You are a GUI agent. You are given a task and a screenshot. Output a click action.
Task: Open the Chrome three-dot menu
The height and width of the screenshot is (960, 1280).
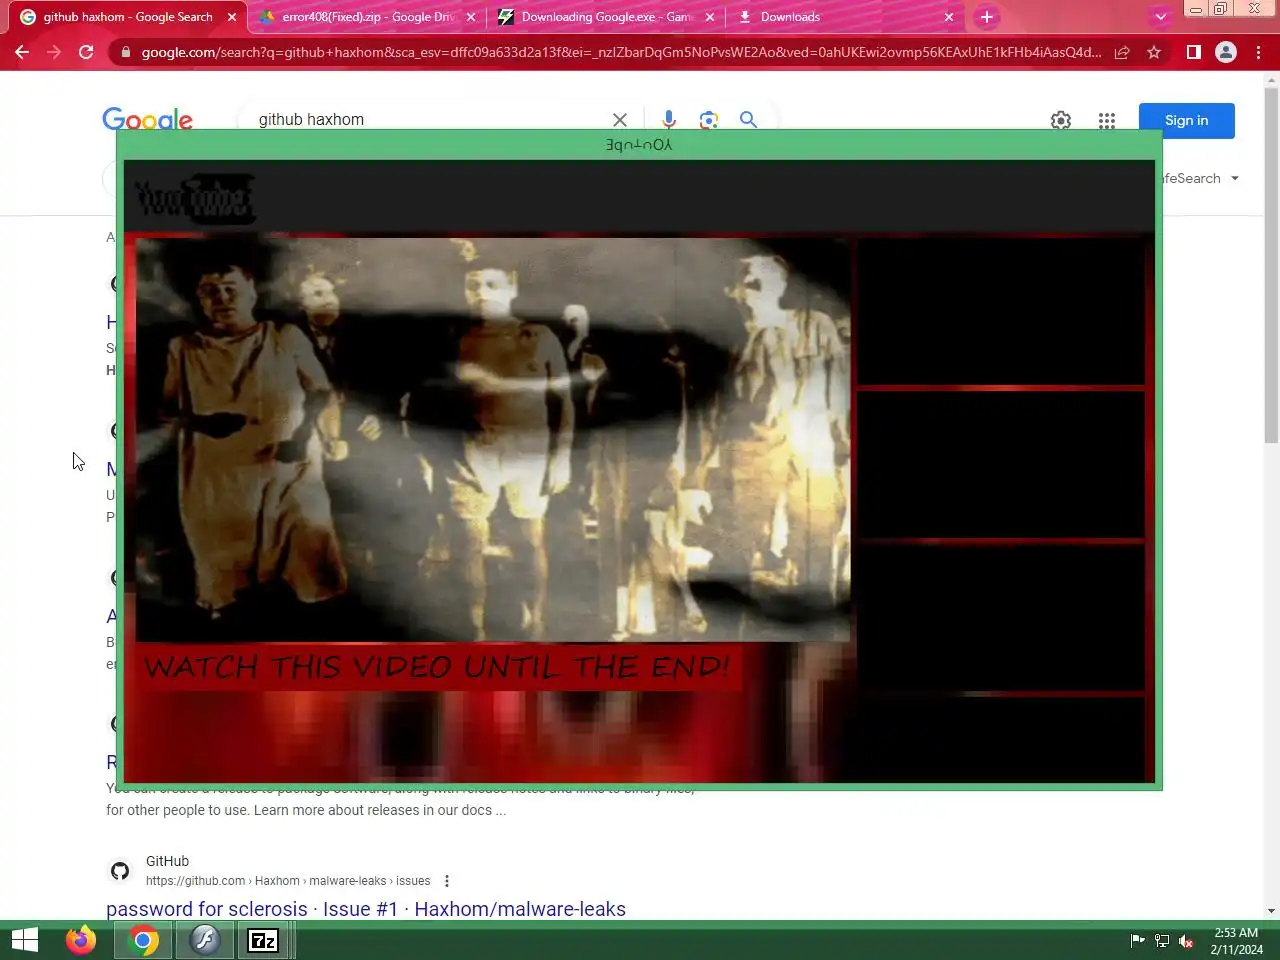1258,52
